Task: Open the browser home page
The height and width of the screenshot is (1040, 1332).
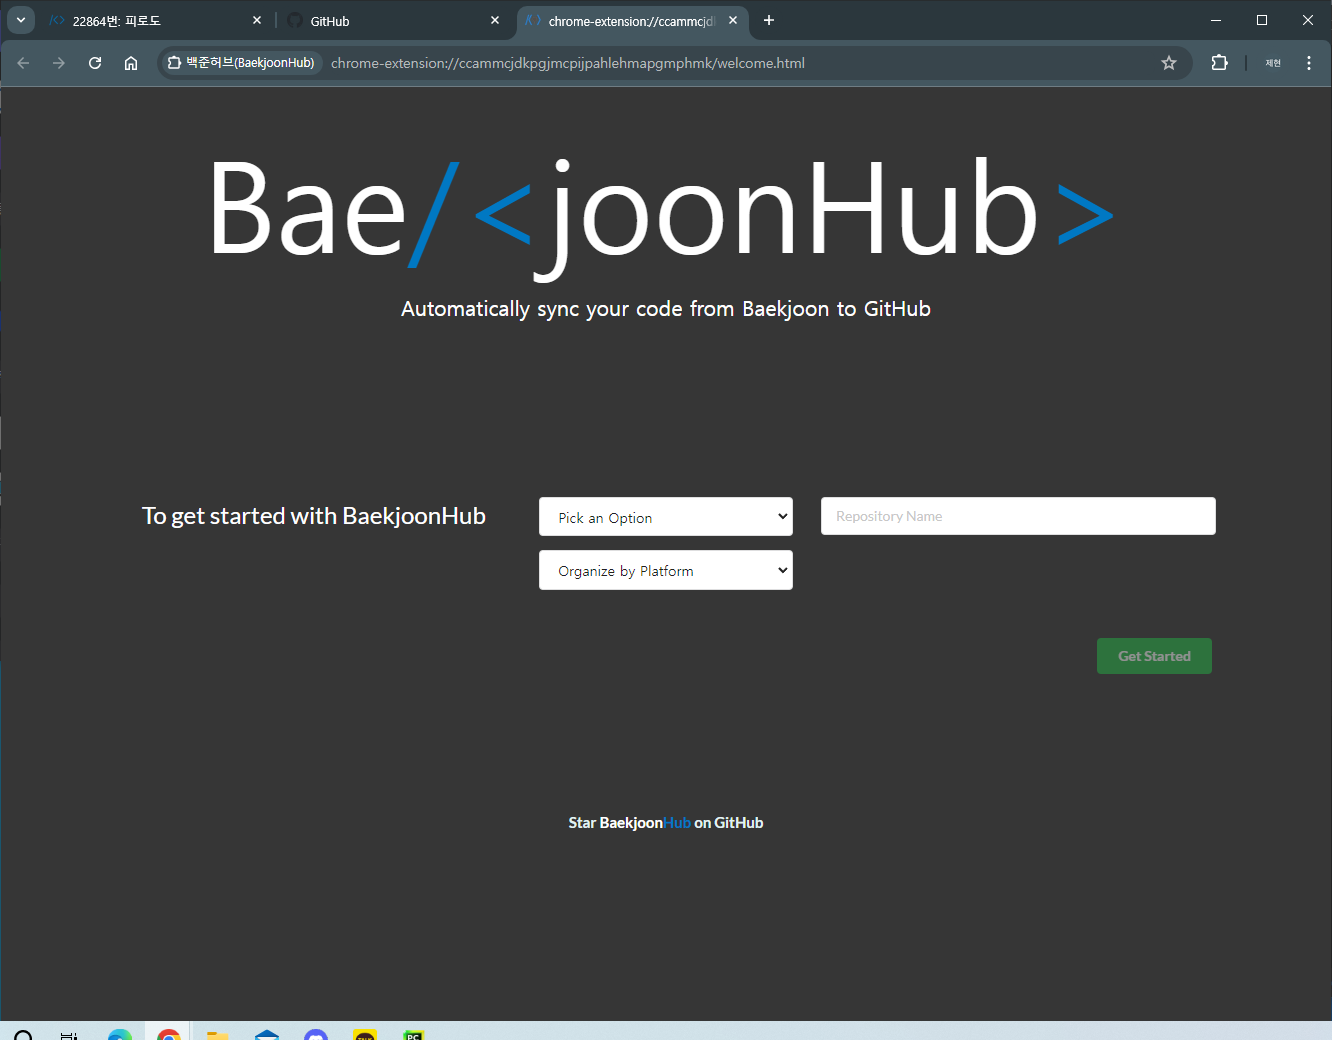Action: click(x=131, y=63)
